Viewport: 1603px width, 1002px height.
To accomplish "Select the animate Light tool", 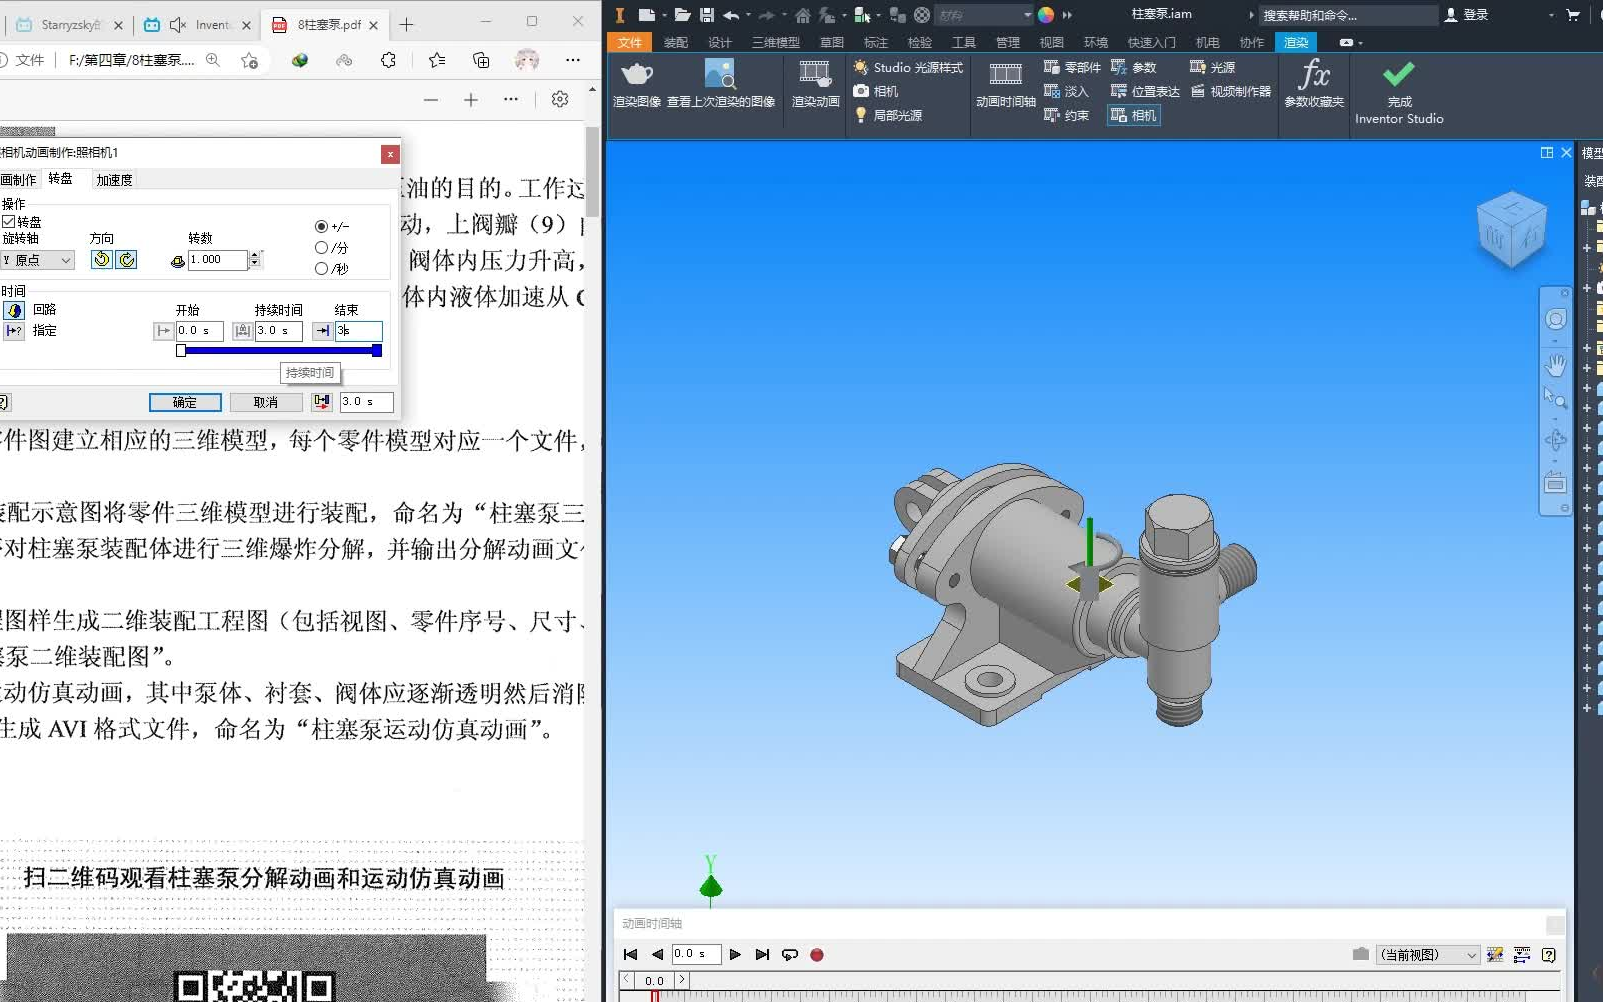I will click(x=1212, y=67).
